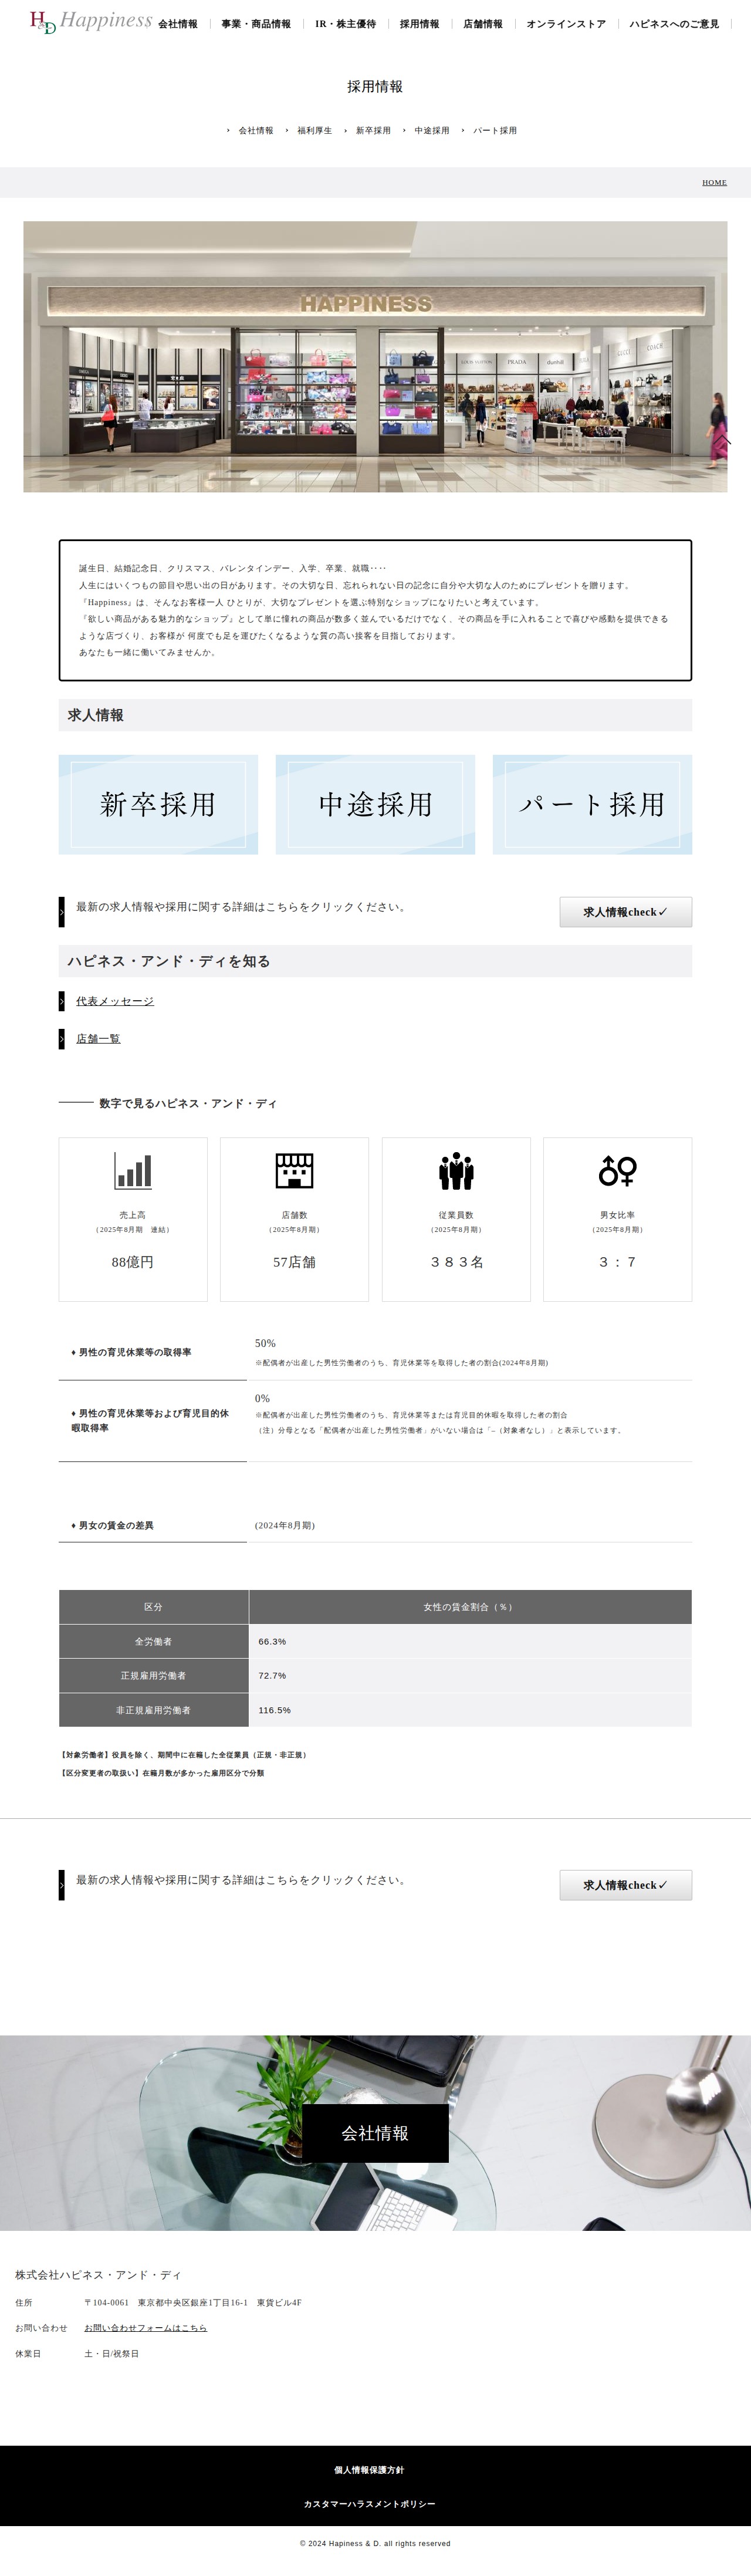This screenshot has height=2576, width=751.
Task: Click the Happiness HD logo
Action: tap(91, 21)
